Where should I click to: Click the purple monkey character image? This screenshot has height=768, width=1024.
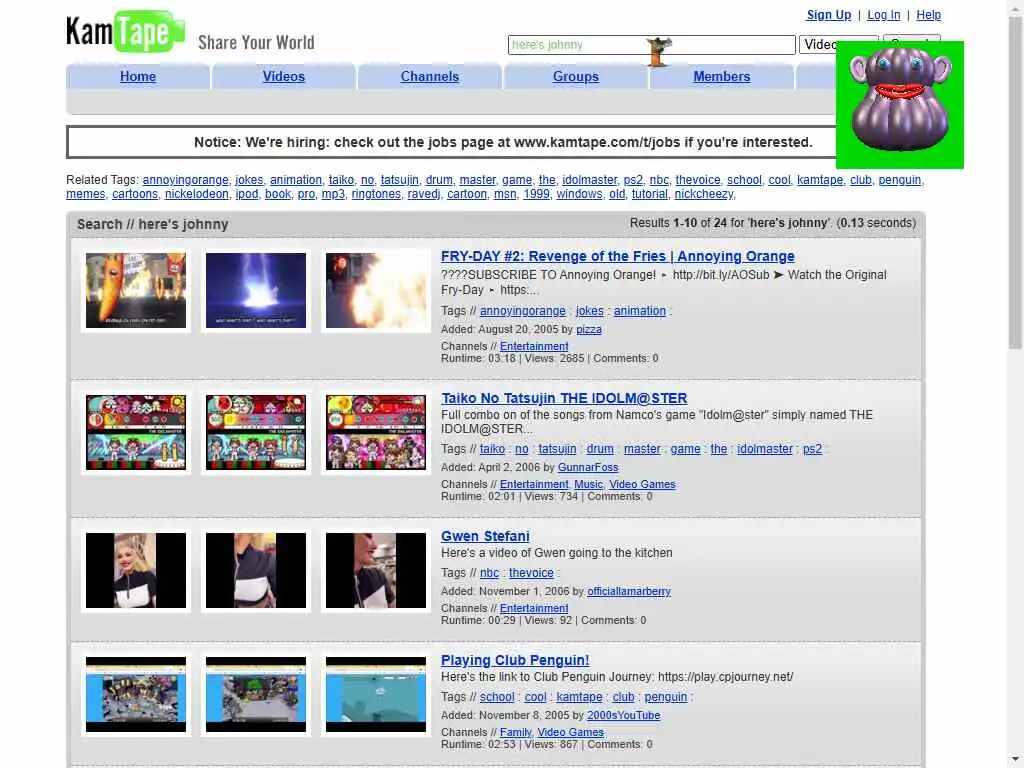pos(900,104)
